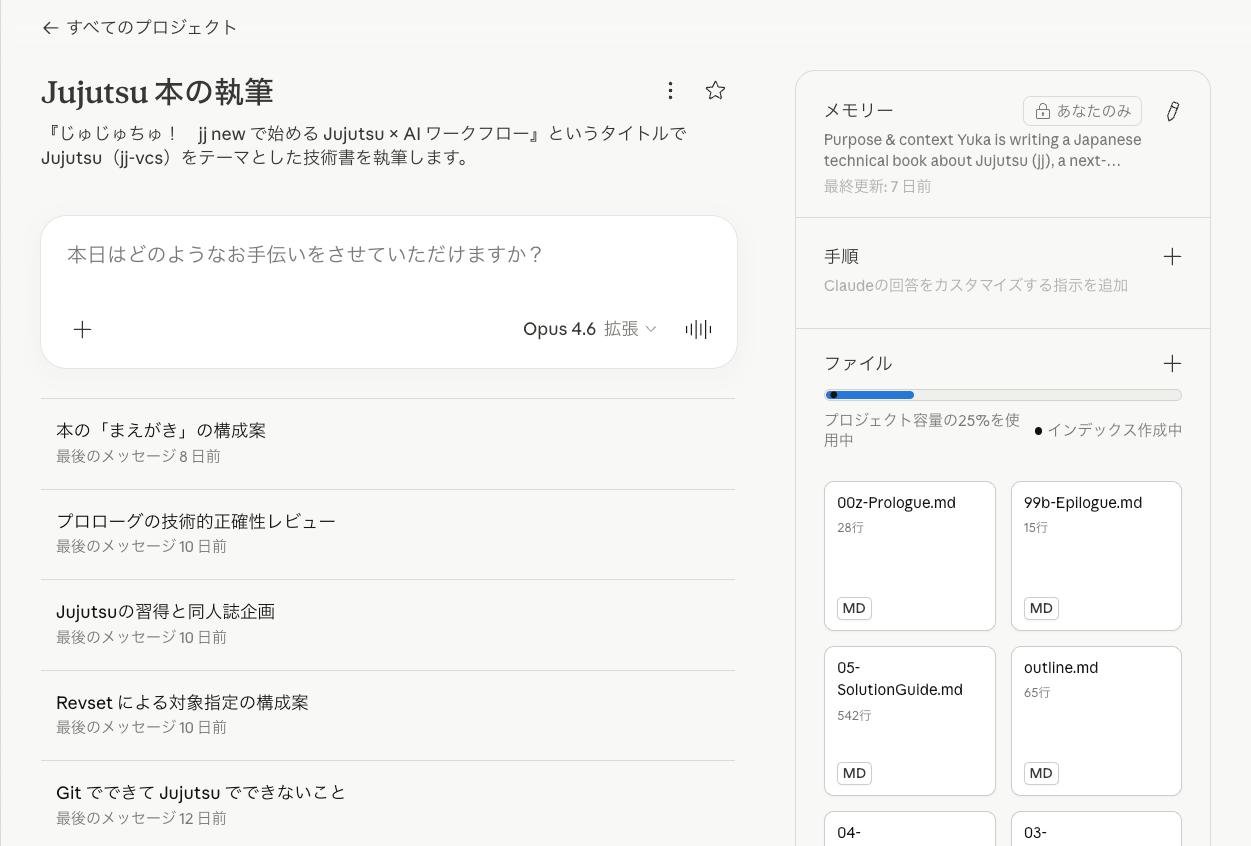This screenshot has height=846, width=1251.
Task: Start voice input with waveform icon
Action: (x=698, y=329)
